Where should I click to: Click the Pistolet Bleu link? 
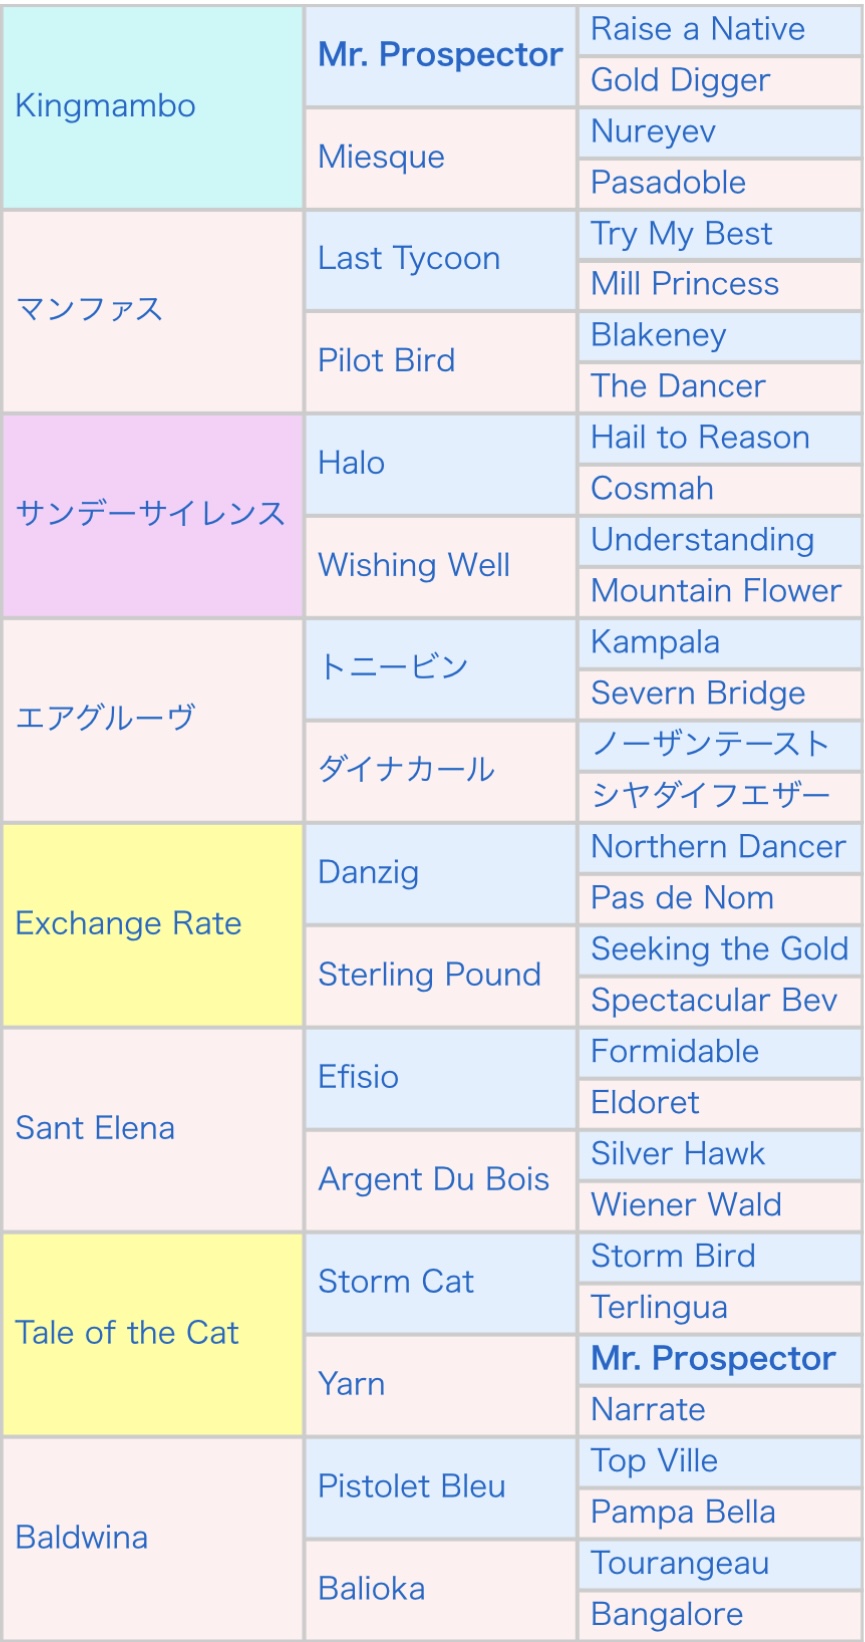(x=411, y=1487)
